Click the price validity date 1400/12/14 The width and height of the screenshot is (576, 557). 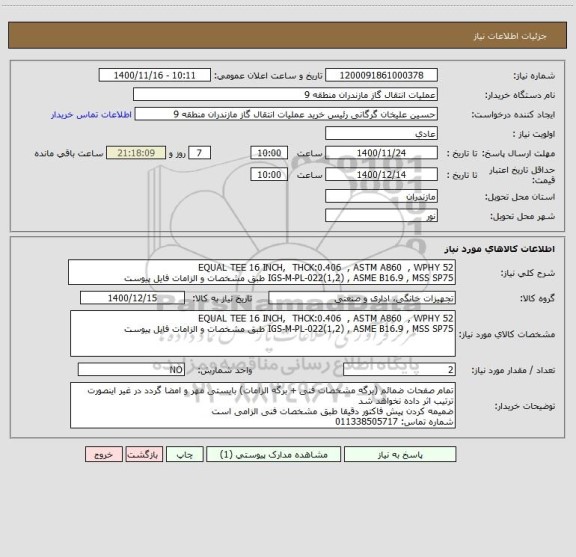tap(381, 175)
